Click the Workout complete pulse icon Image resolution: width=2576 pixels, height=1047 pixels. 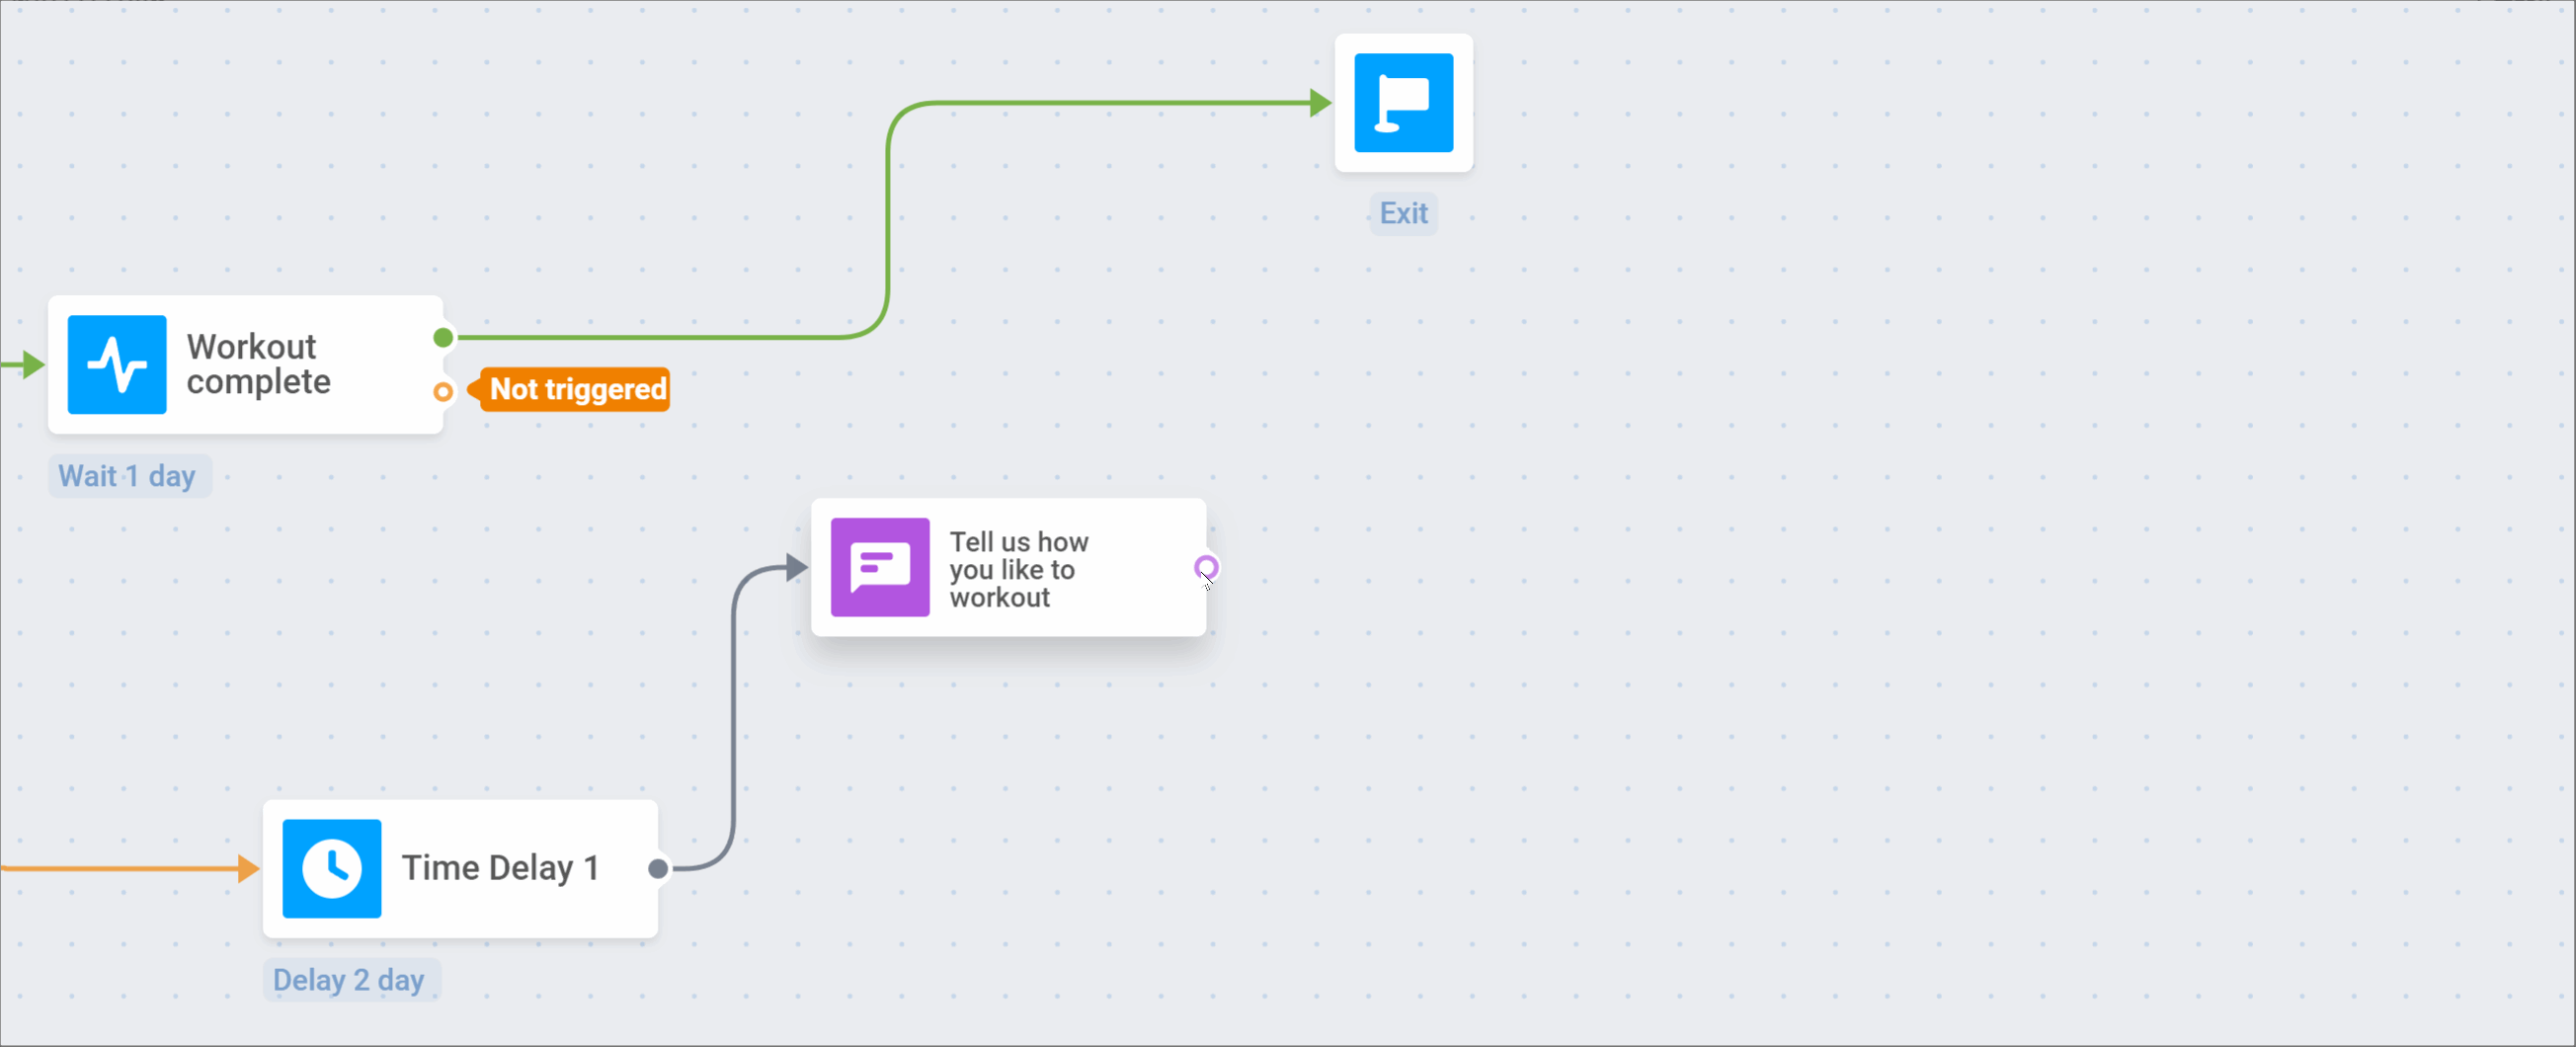pyautogui.click(x=117, y=364)
